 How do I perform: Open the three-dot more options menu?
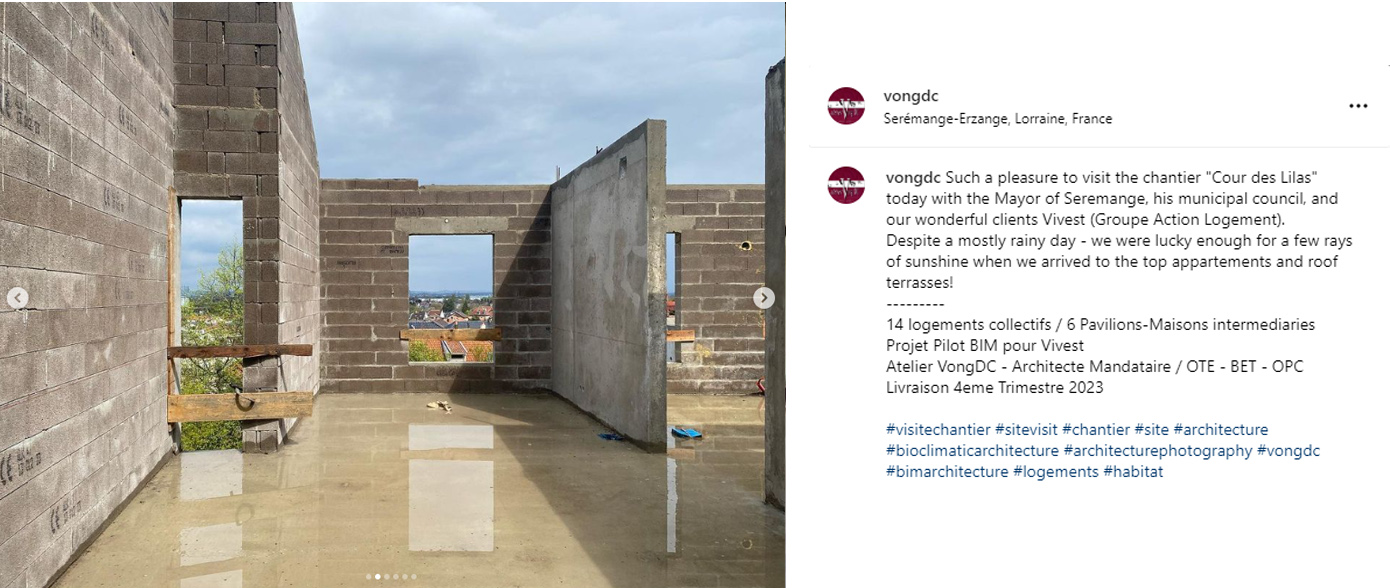(x=1357, y=106)
